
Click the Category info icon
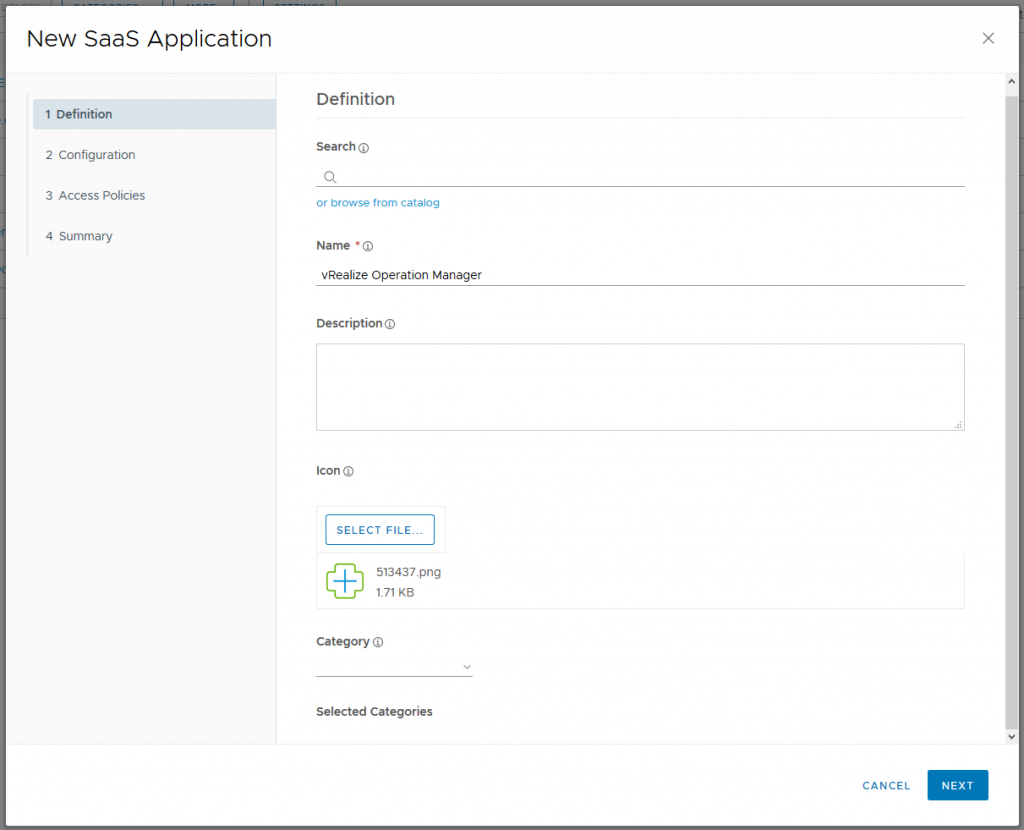point(378,643)
